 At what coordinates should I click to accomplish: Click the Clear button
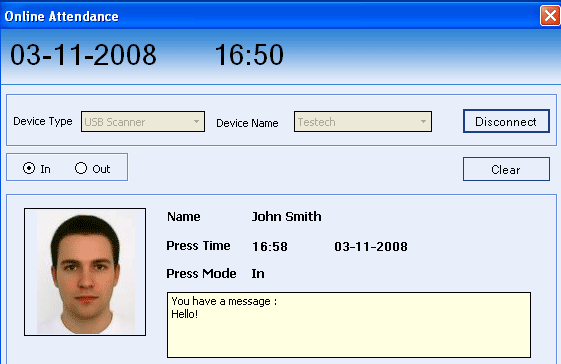(506, 169)
